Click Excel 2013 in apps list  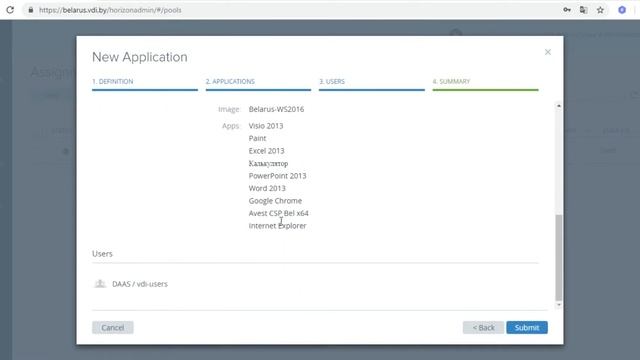click(x=266, y=151)
